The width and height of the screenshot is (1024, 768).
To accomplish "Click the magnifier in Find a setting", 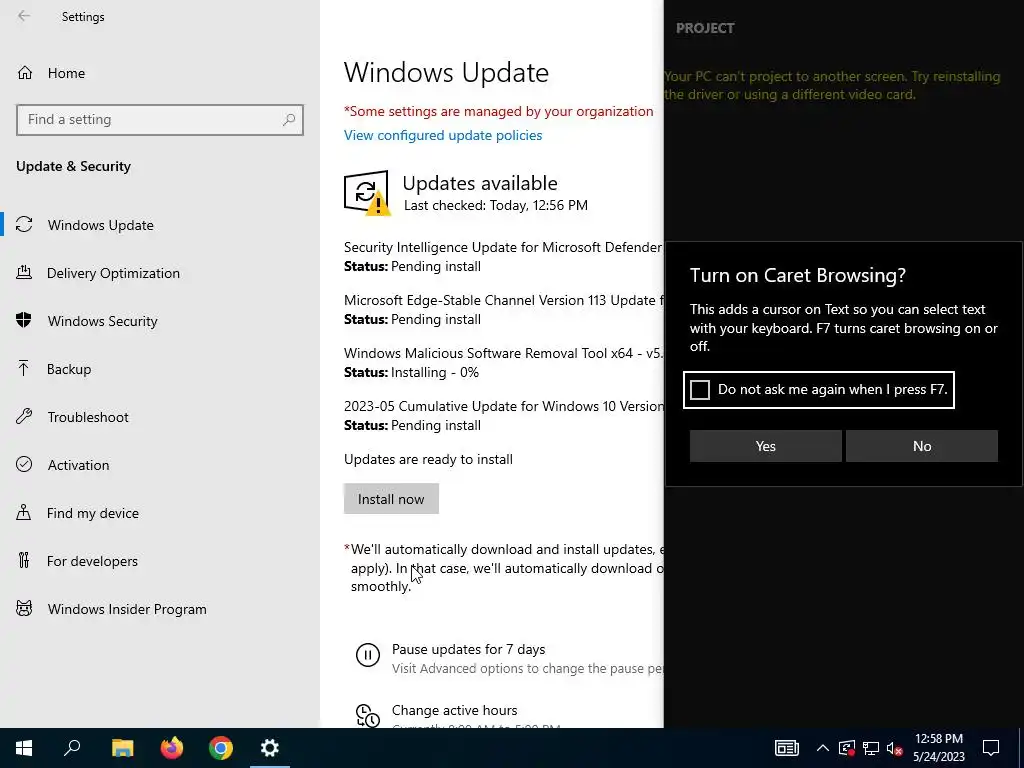I will (x=289, y=120).
